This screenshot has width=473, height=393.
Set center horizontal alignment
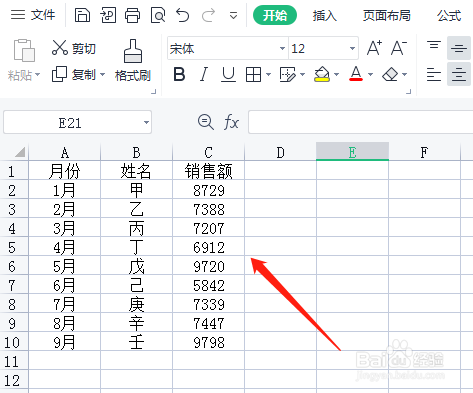pyautogui.click(x=459, y=74)
